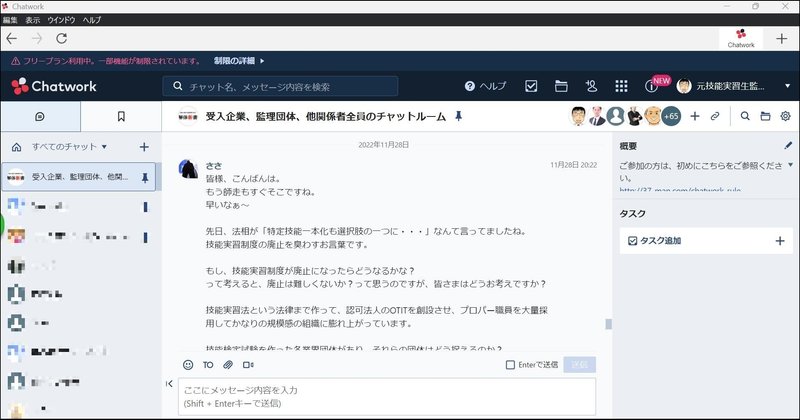Click the sender name さき
This screenshot has height=420, width=800.
[x=214, y=166]
